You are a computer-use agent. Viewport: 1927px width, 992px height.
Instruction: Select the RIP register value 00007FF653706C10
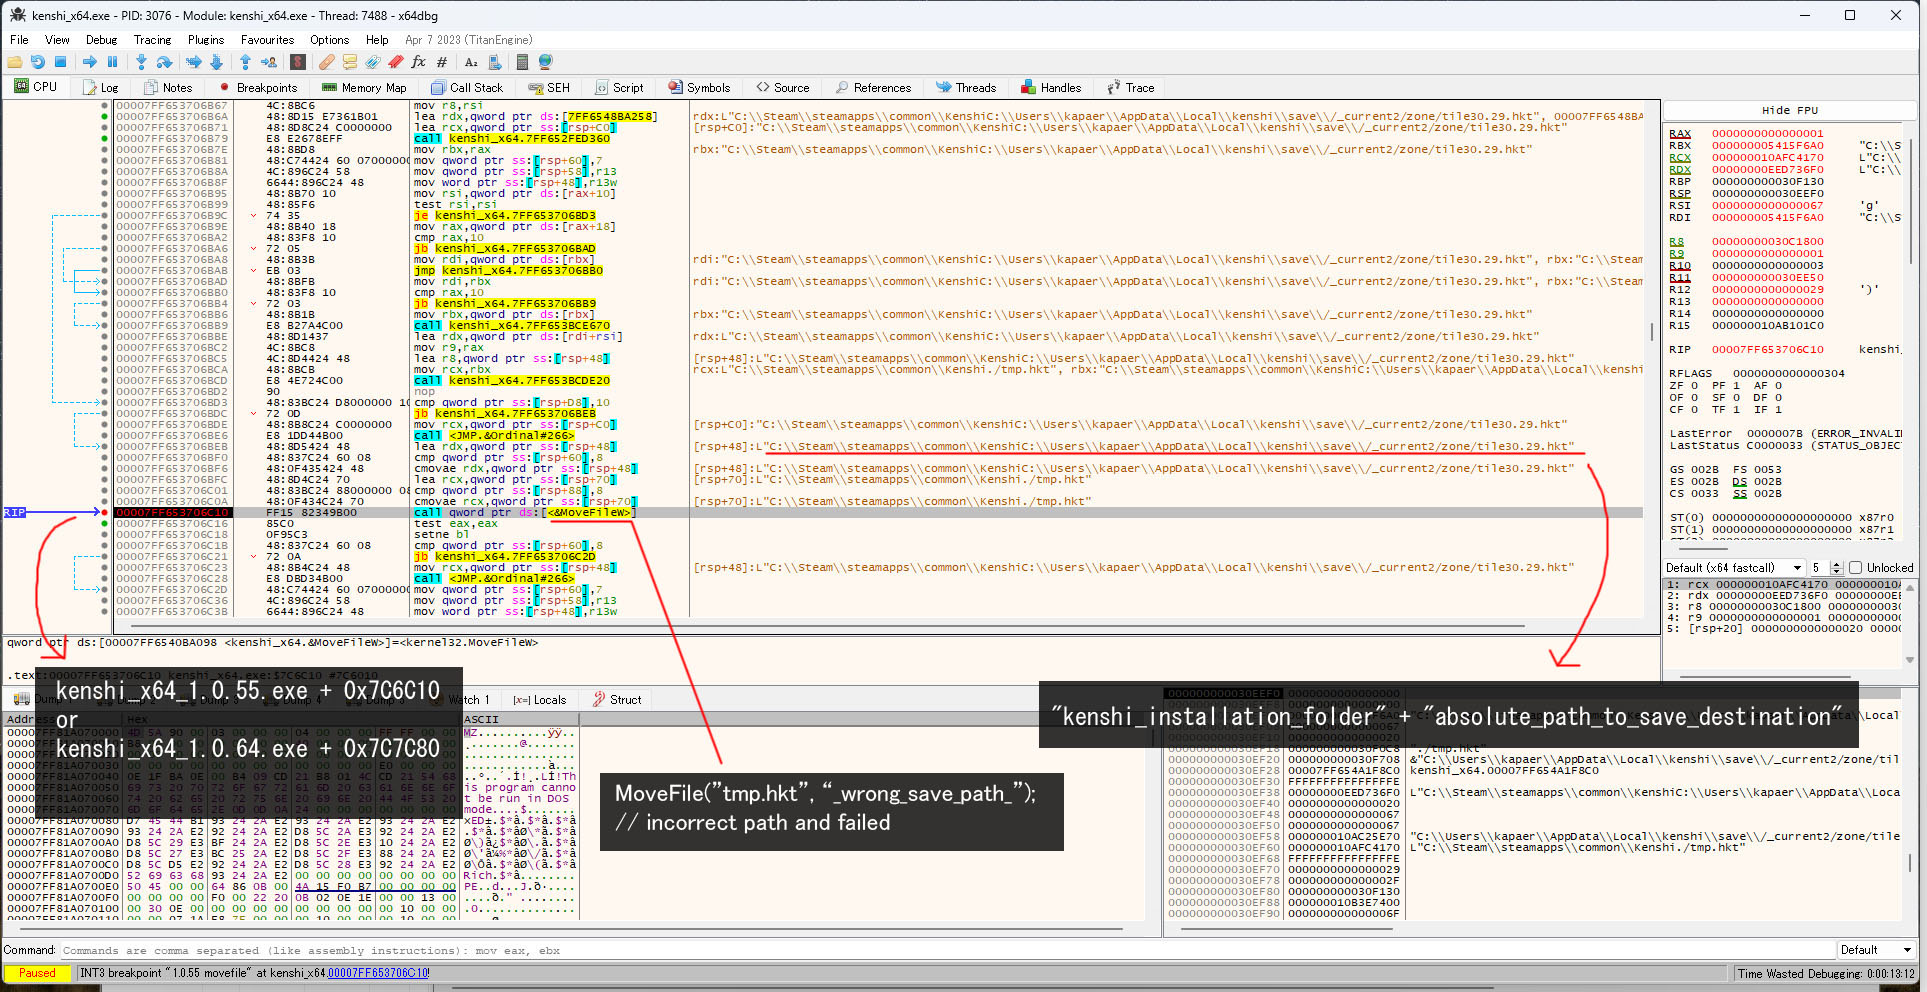coord(1767,350)
